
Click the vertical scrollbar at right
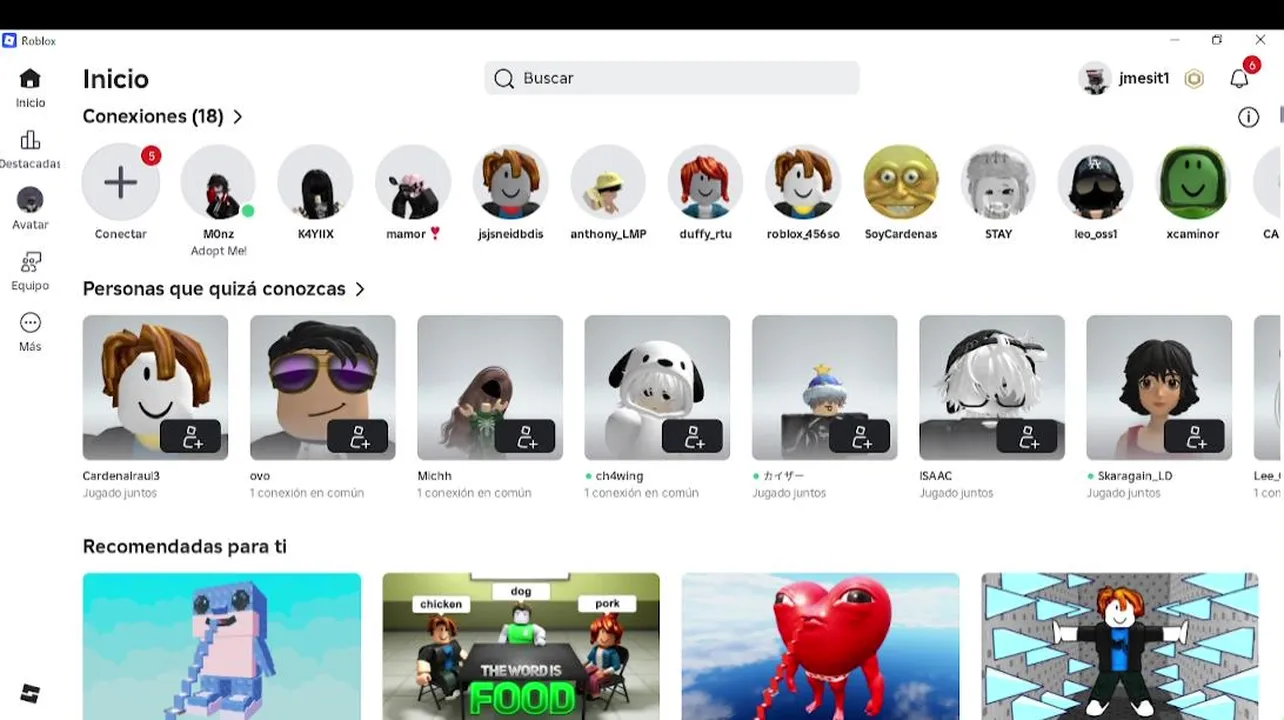pyautogui.click(x=1280, y=114)
